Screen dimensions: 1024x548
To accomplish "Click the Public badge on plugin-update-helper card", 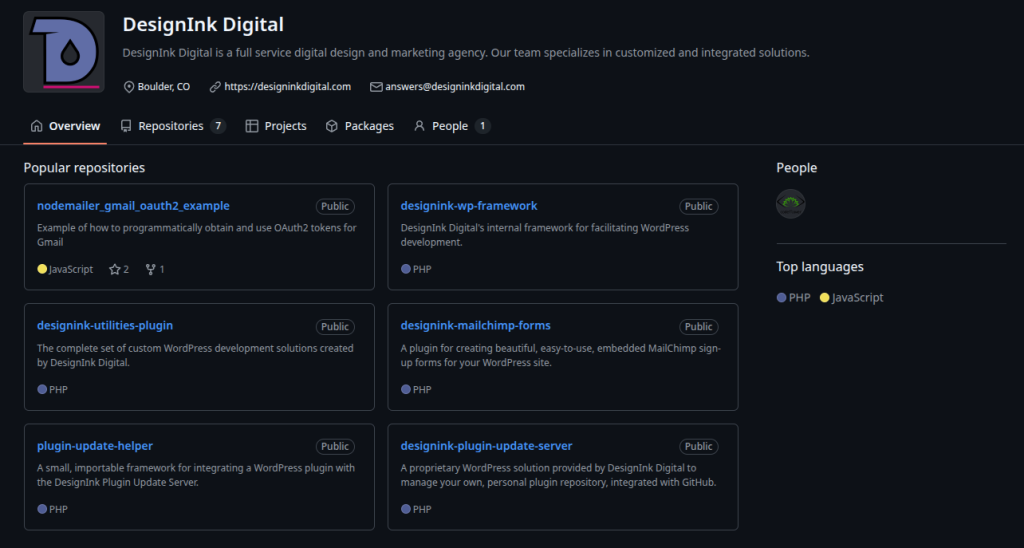I will pyautogui.click(x=335, y=447).
